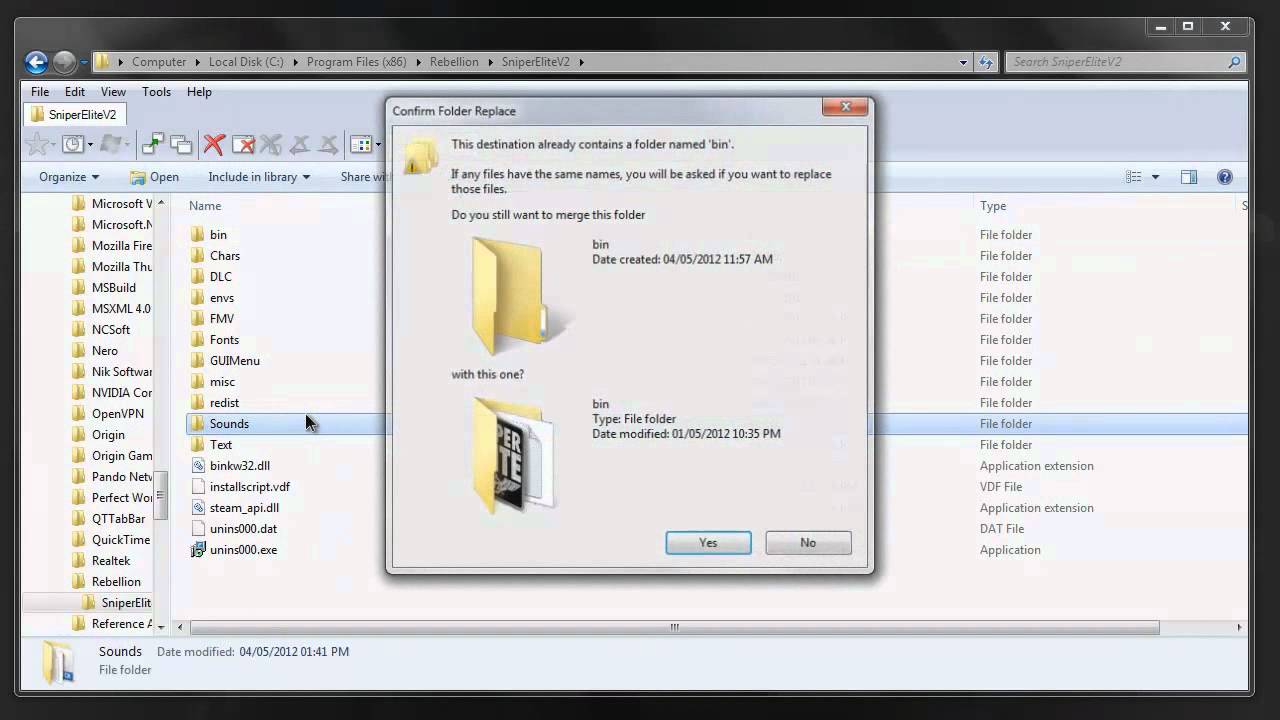Select the FMV folder in file list
Screen dimensions: 1280x720
(x=222, y=318)
